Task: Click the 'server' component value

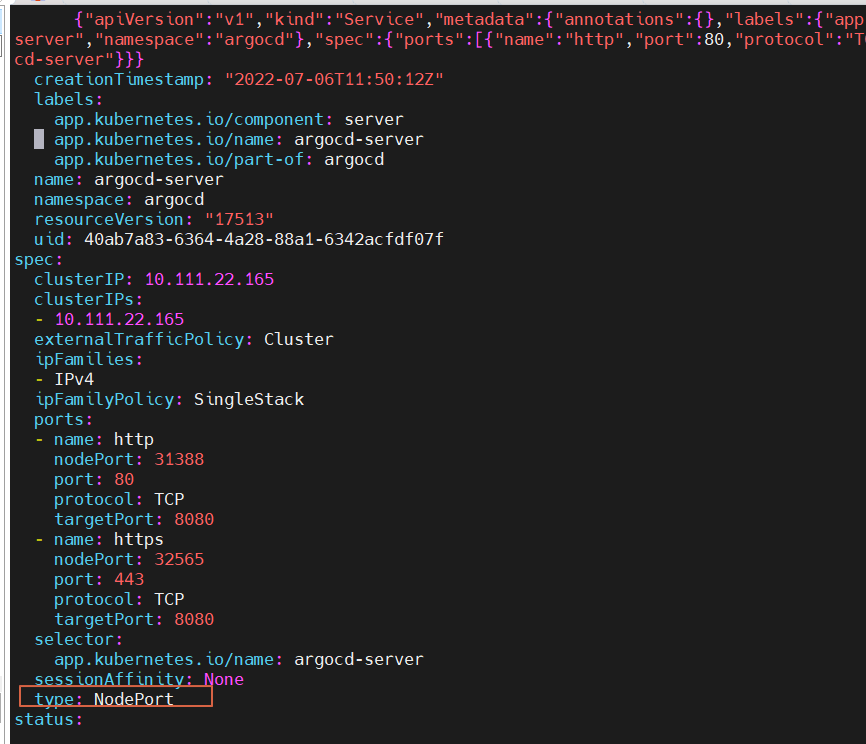Action: tap(374, 120)
